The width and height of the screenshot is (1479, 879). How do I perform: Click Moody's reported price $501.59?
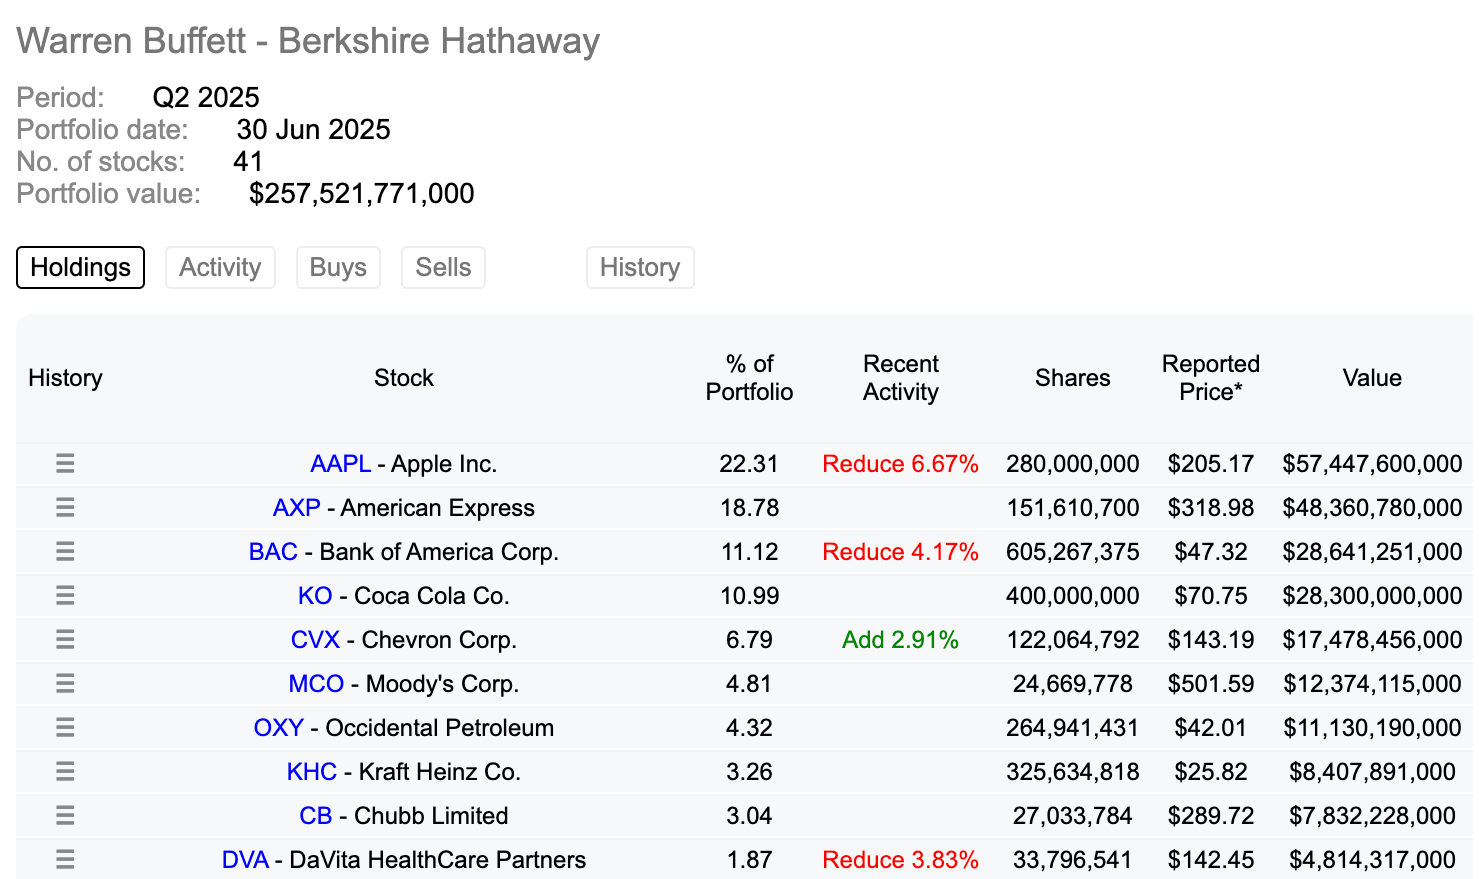(1211, 684)
